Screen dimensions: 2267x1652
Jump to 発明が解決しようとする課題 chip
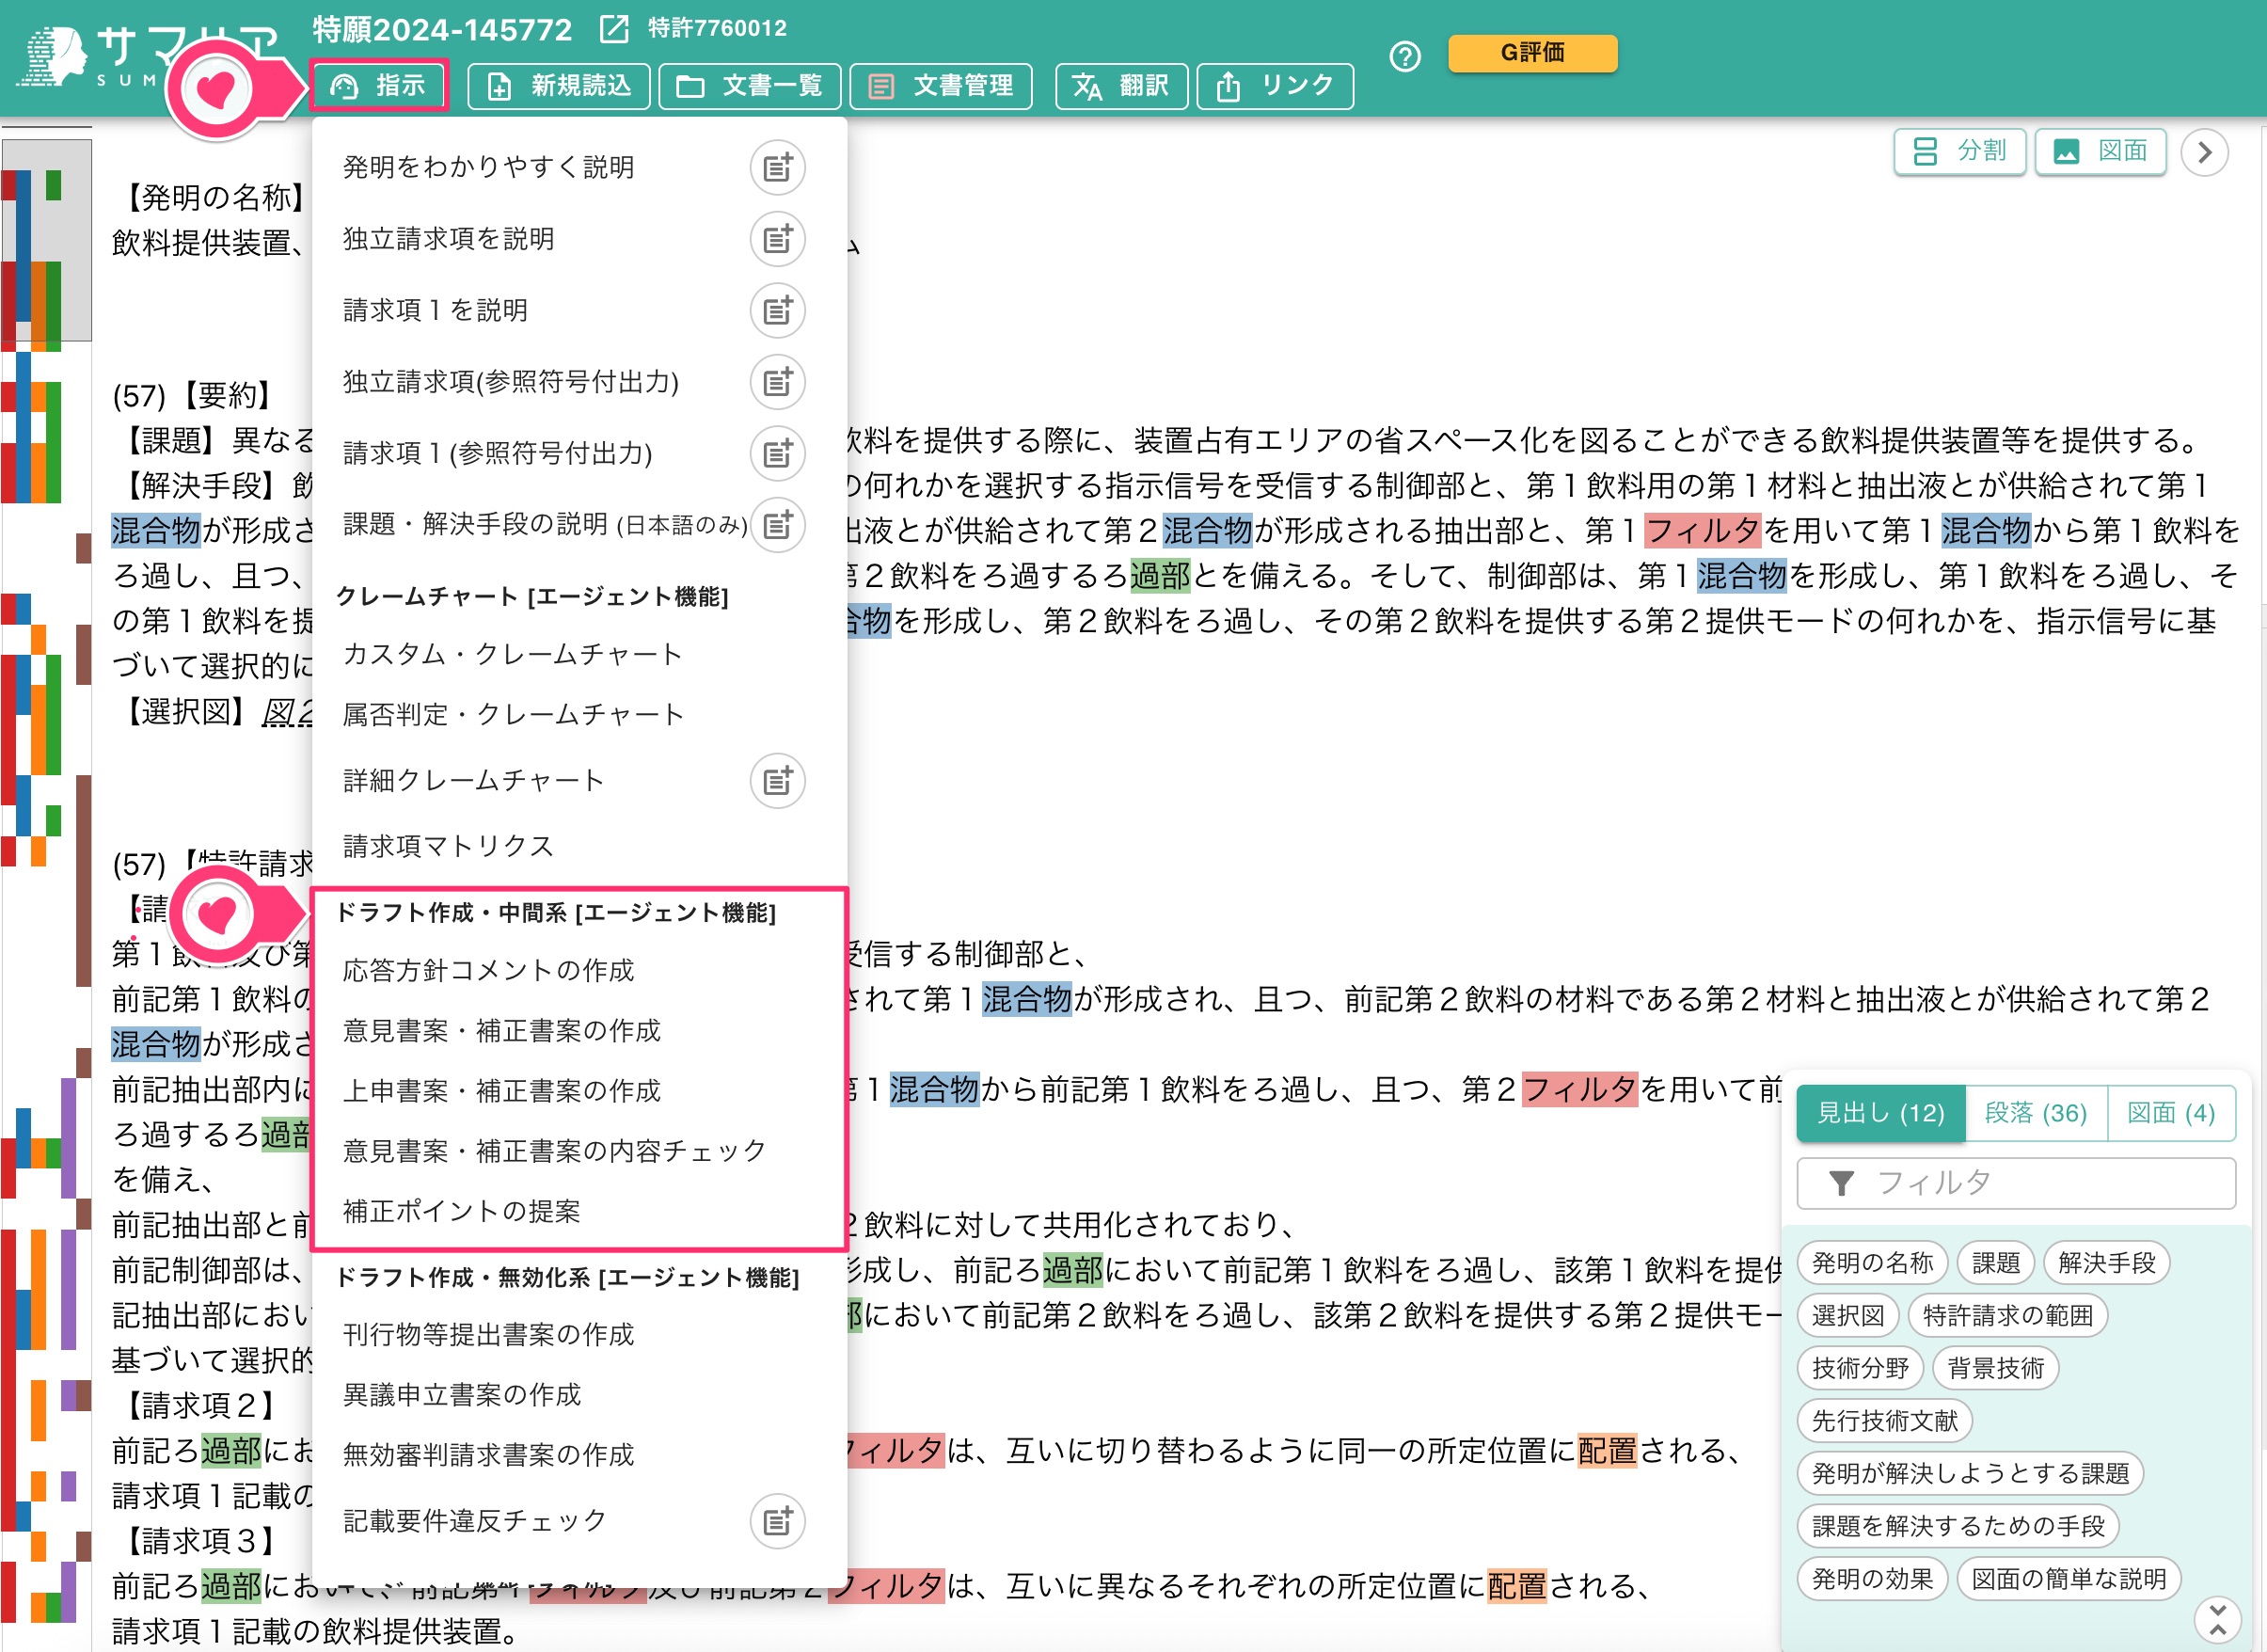1970,1474
